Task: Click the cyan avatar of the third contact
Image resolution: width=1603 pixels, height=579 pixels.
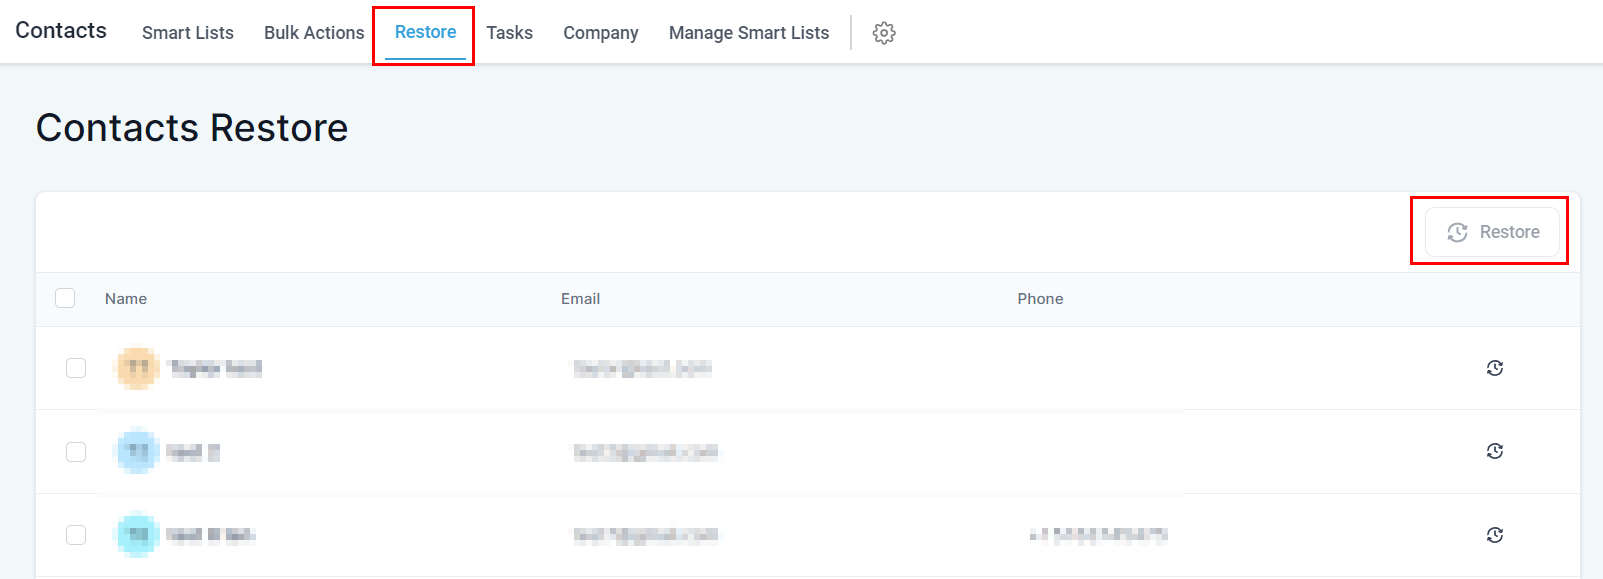Action: (138, 535)
